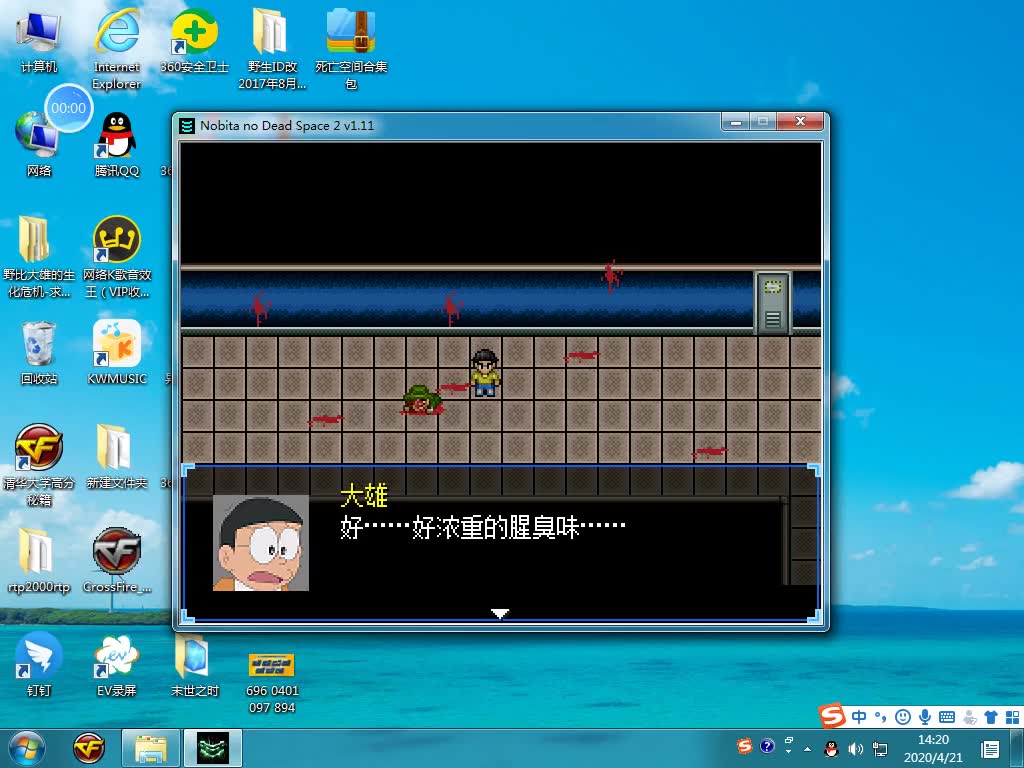The image size is (1024, 768).
Task: Start voice input via the microphone icon
Action: (925, 717)
